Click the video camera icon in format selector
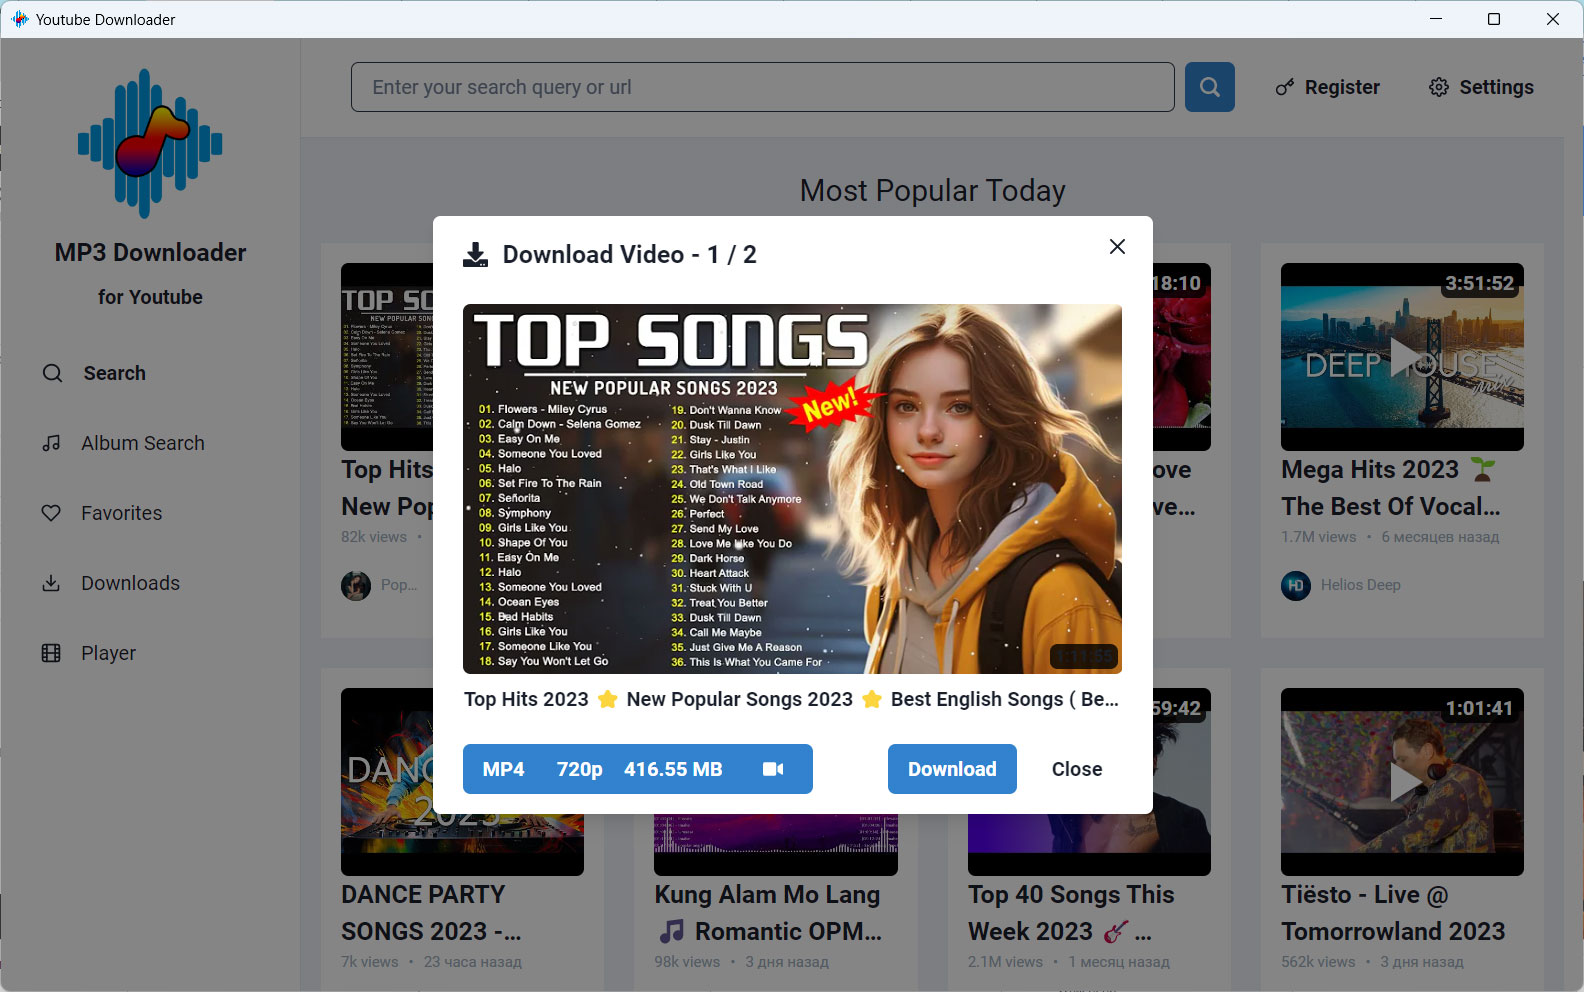This screenshot has height=992, width=1584. pyautogui.click(x=773, y=769)
